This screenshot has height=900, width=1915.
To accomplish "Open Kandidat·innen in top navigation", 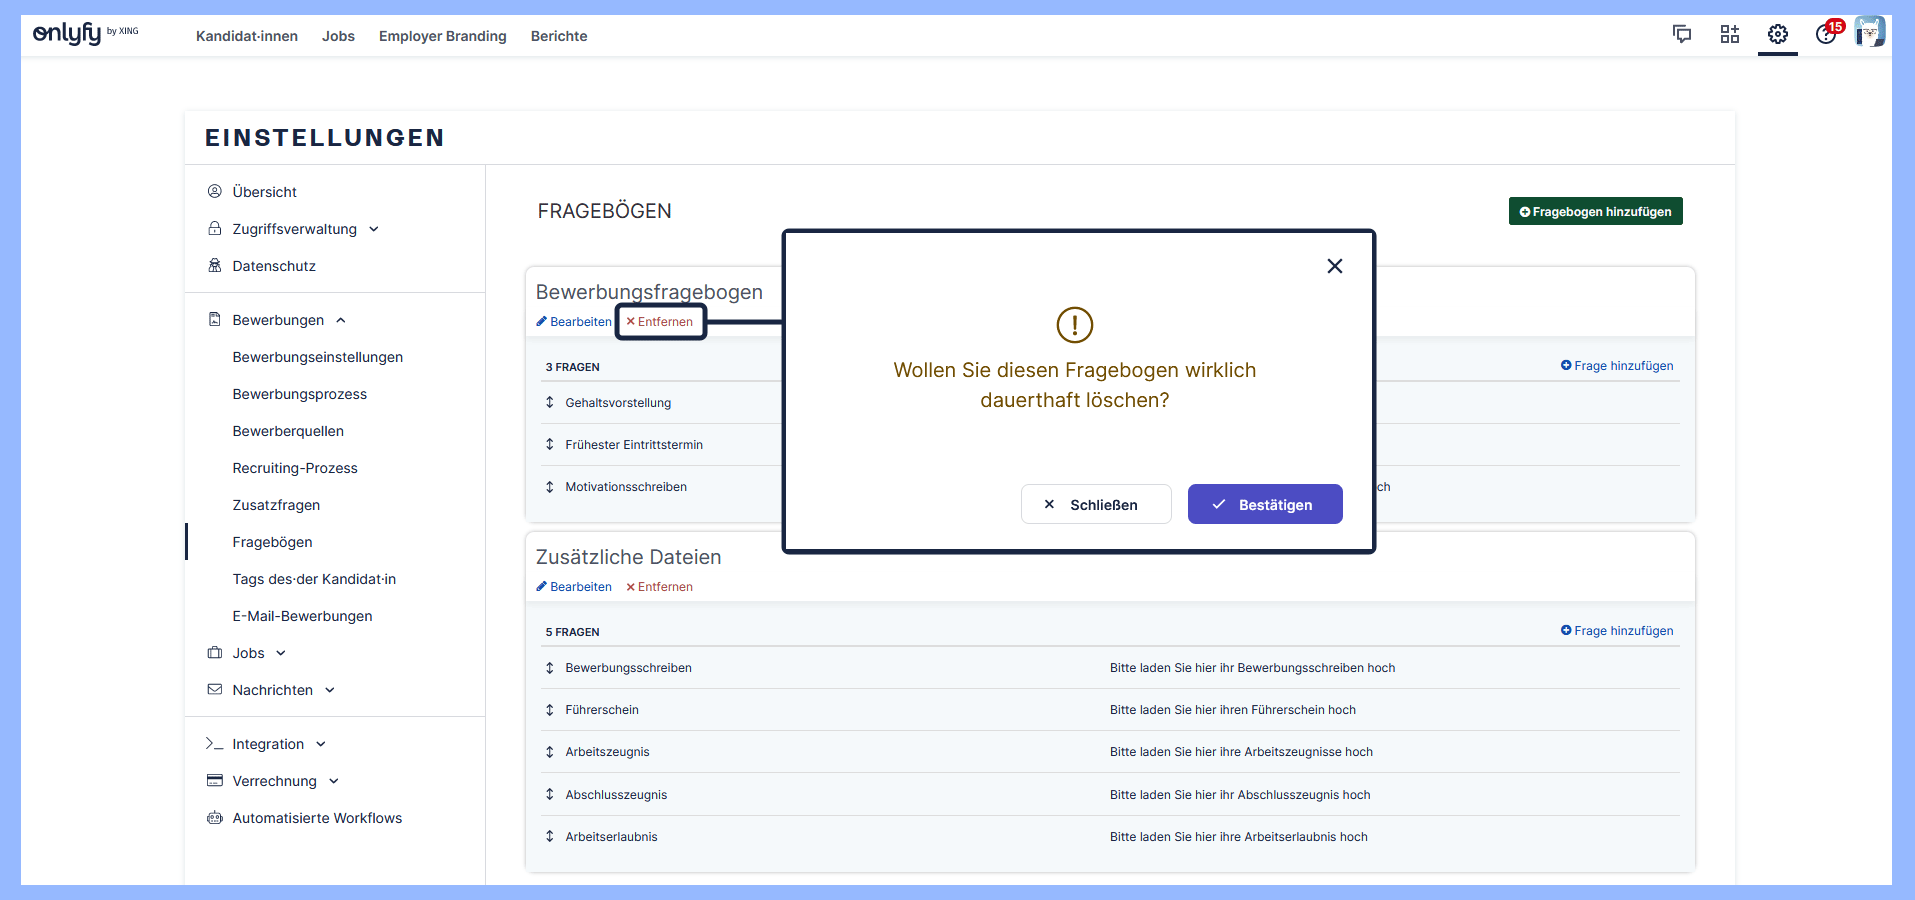I will 247,36.
